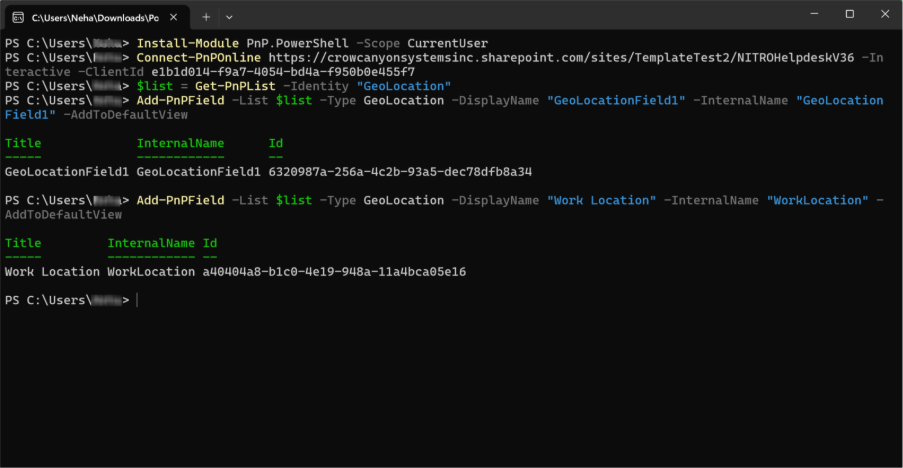Image resolution: width=903 pixels, height=468 pixels.
Task: Open a new terminal tab with plus button
Action: point(206,17)
